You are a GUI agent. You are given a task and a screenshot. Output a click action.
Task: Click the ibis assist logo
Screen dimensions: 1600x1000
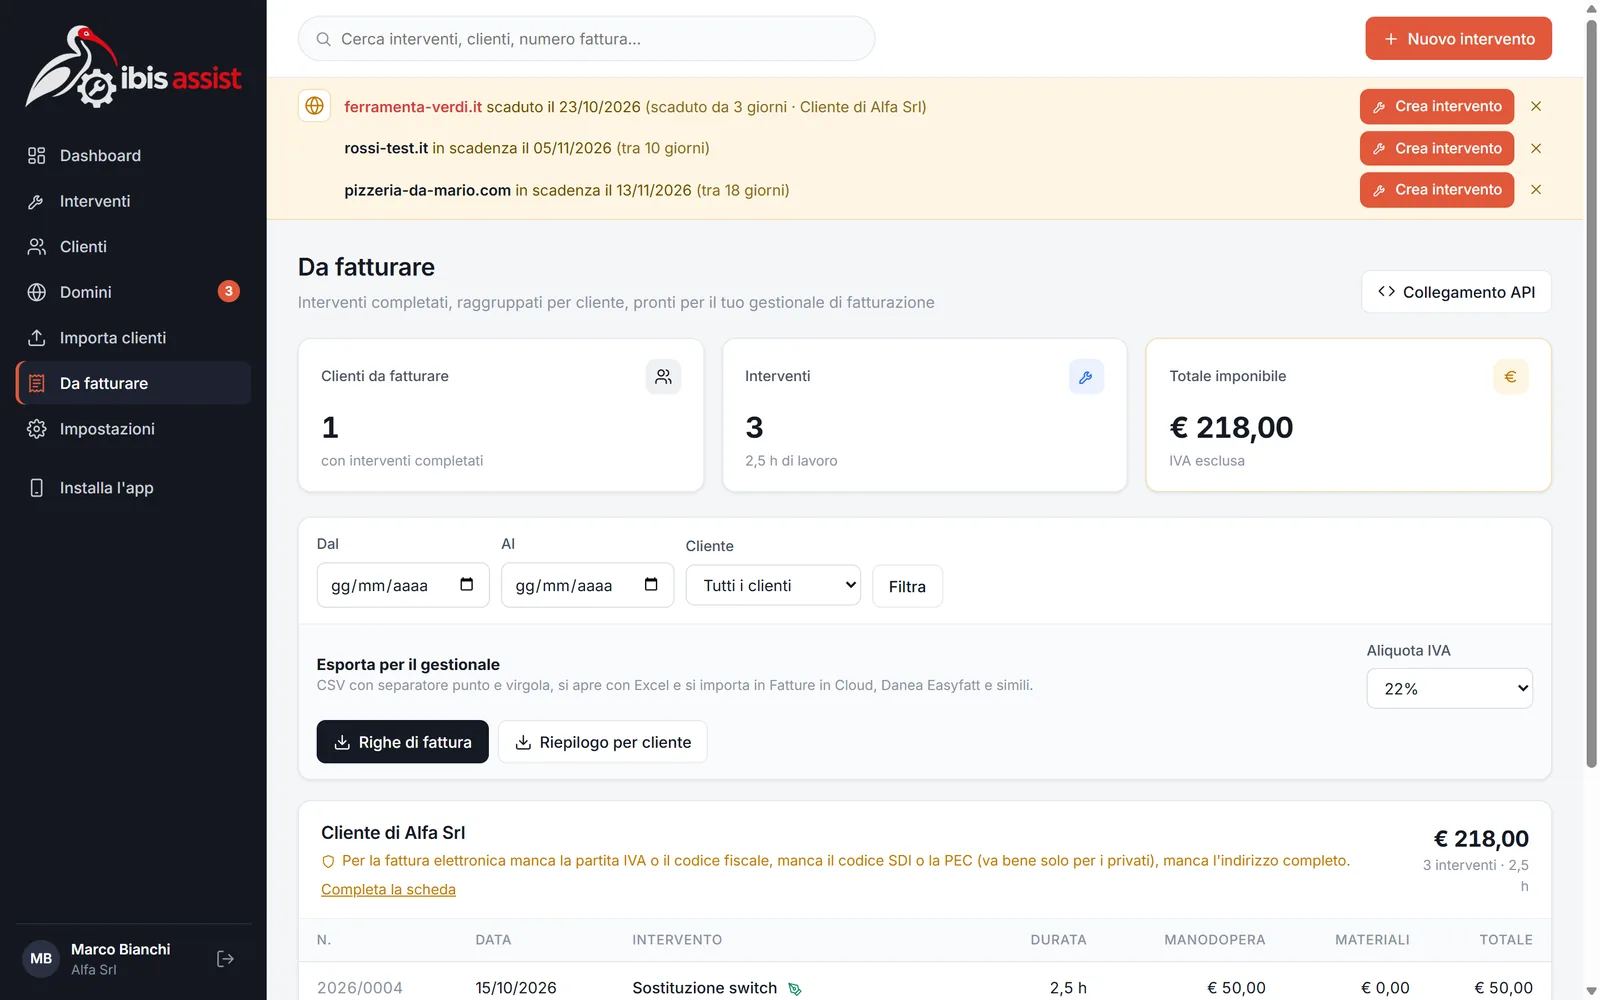coord(133,68)
